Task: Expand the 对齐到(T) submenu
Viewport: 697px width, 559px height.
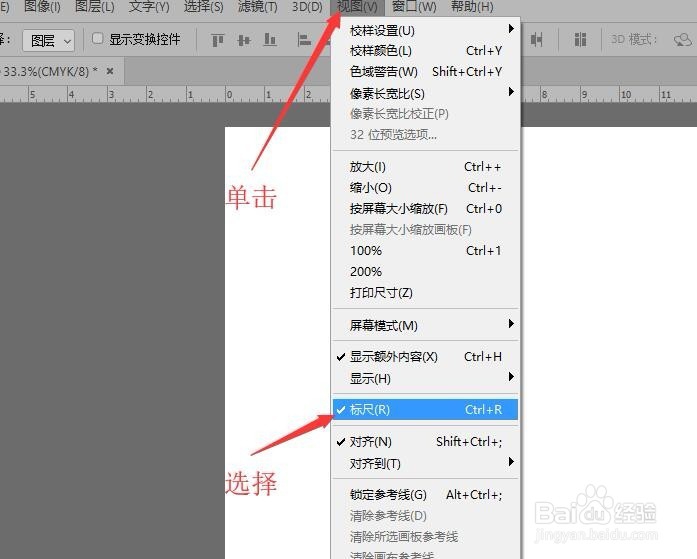Action: click(x=425, y=463)
